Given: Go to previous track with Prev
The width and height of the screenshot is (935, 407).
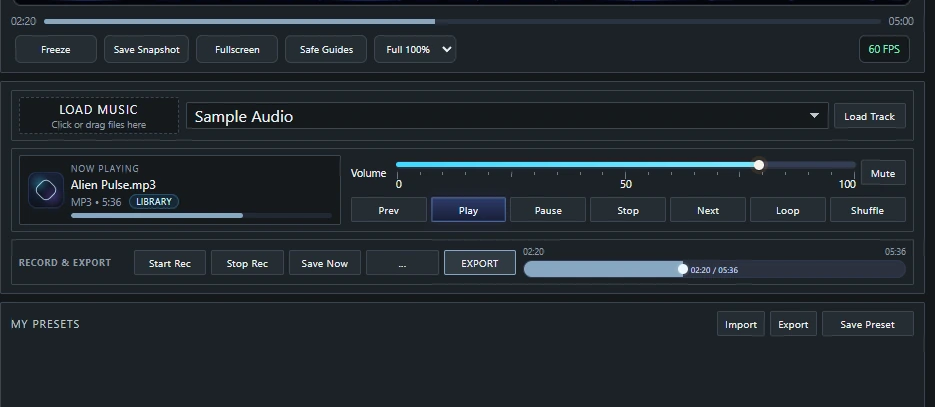Looking at the screenshot, I should click(389, 210).
